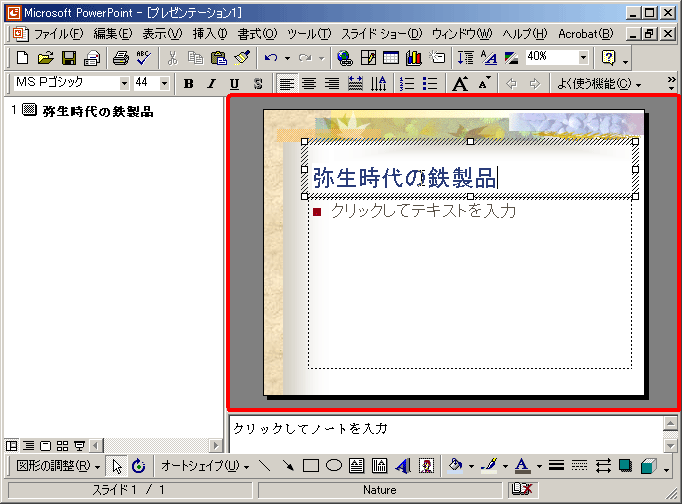Open the font size 44 dropdown

tap(164, 83)
